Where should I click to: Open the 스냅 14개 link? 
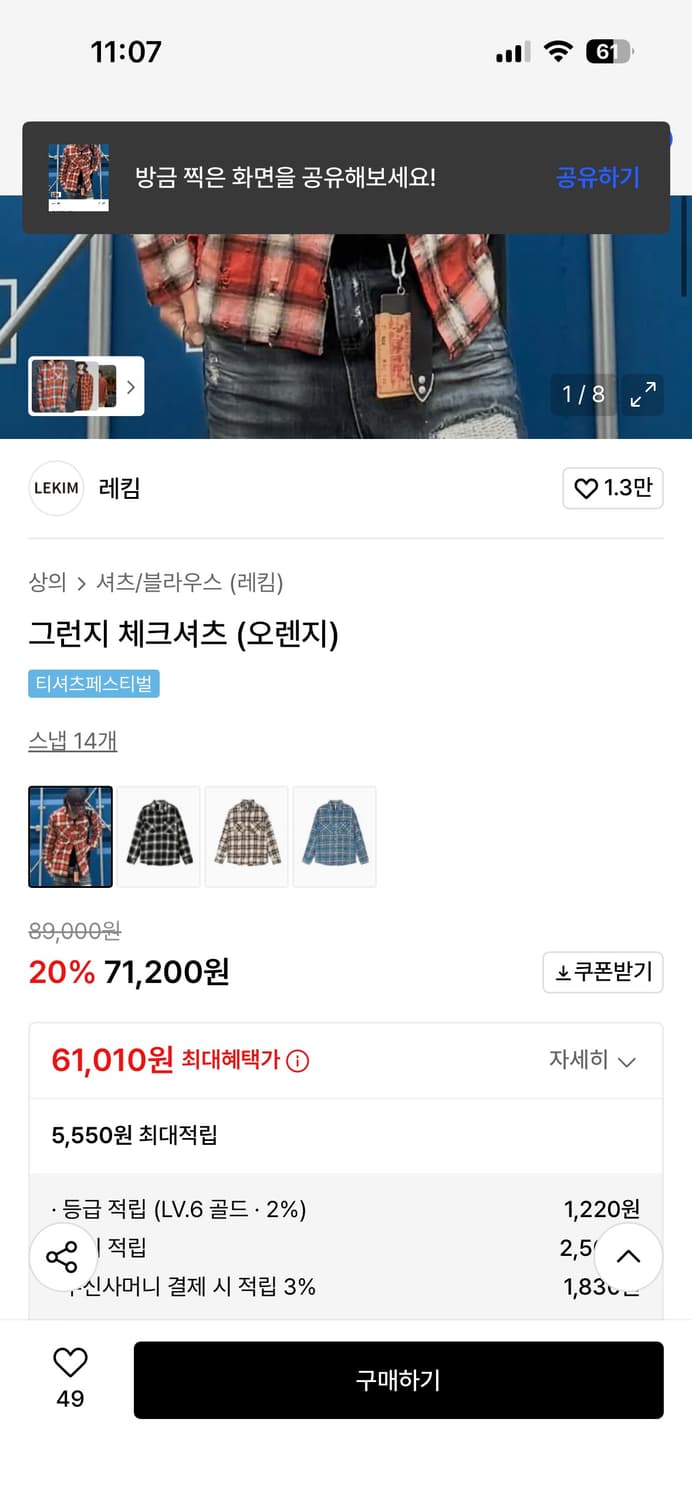(x=72, y=740)
